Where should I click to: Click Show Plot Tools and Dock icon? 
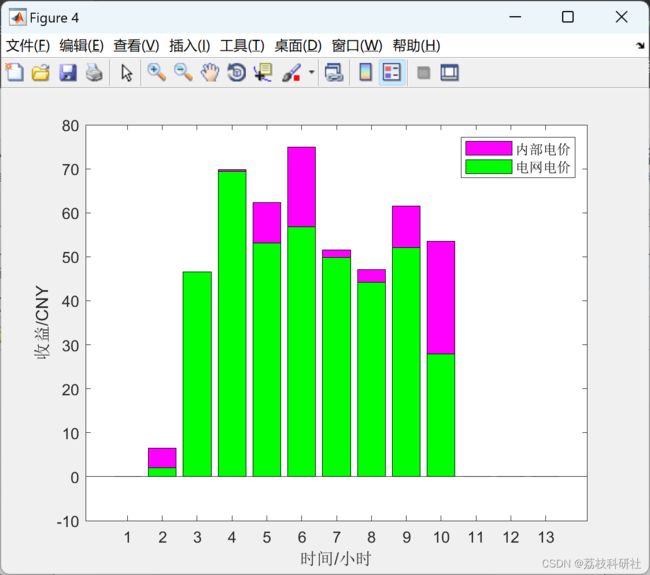click(x=449, y=73)
